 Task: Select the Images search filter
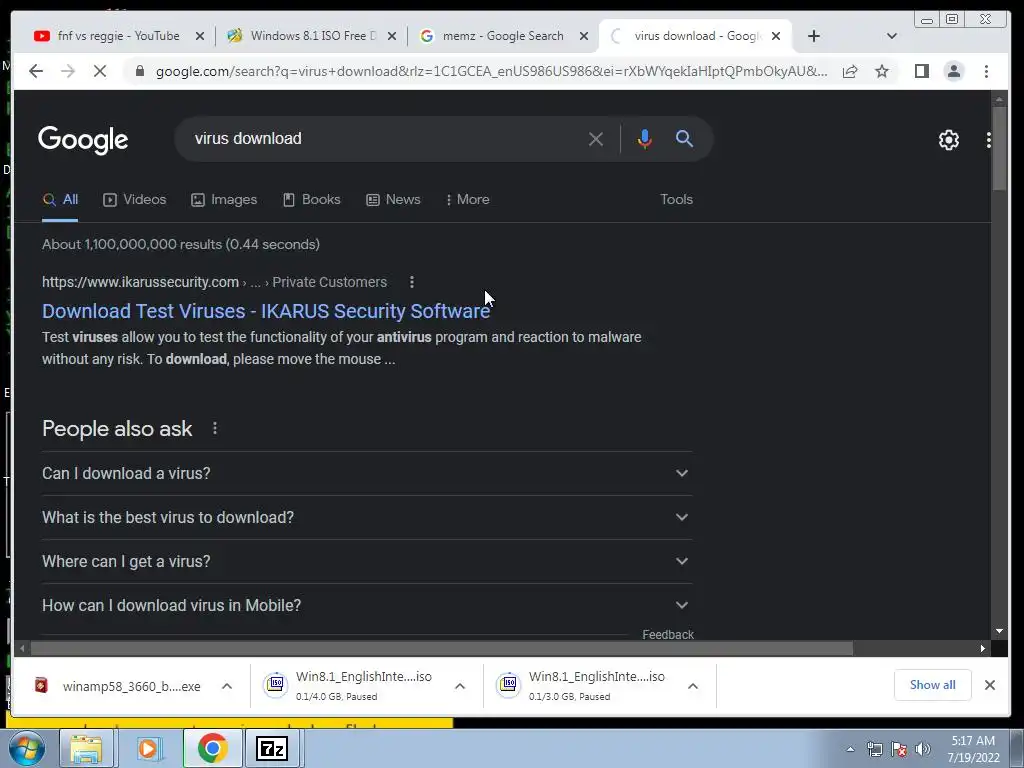pyautogui.click(x=224, y=200)
